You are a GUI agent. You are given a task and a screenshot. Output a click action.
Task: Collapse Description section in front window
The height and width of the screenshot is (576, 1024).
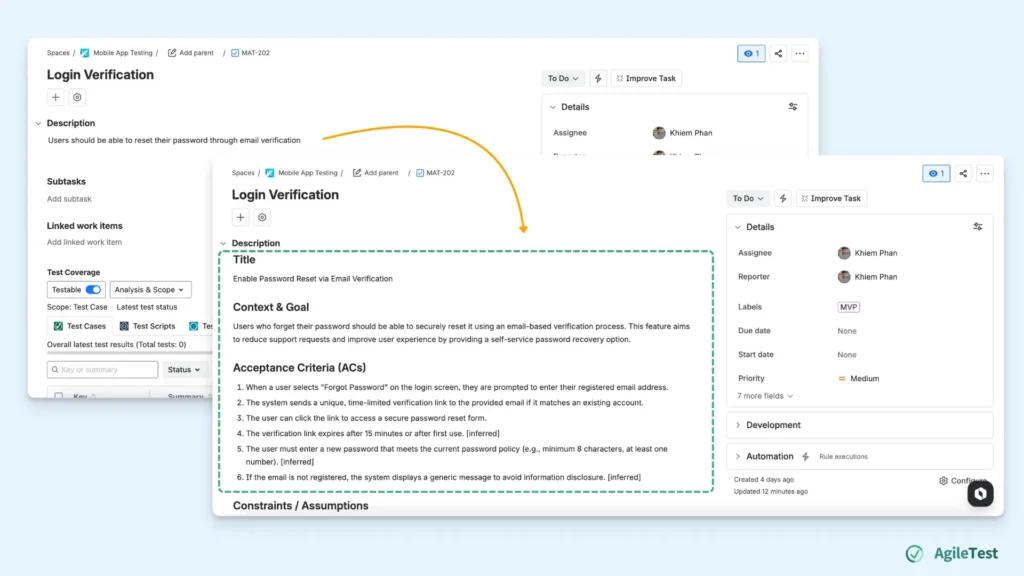tap(223, 244)
